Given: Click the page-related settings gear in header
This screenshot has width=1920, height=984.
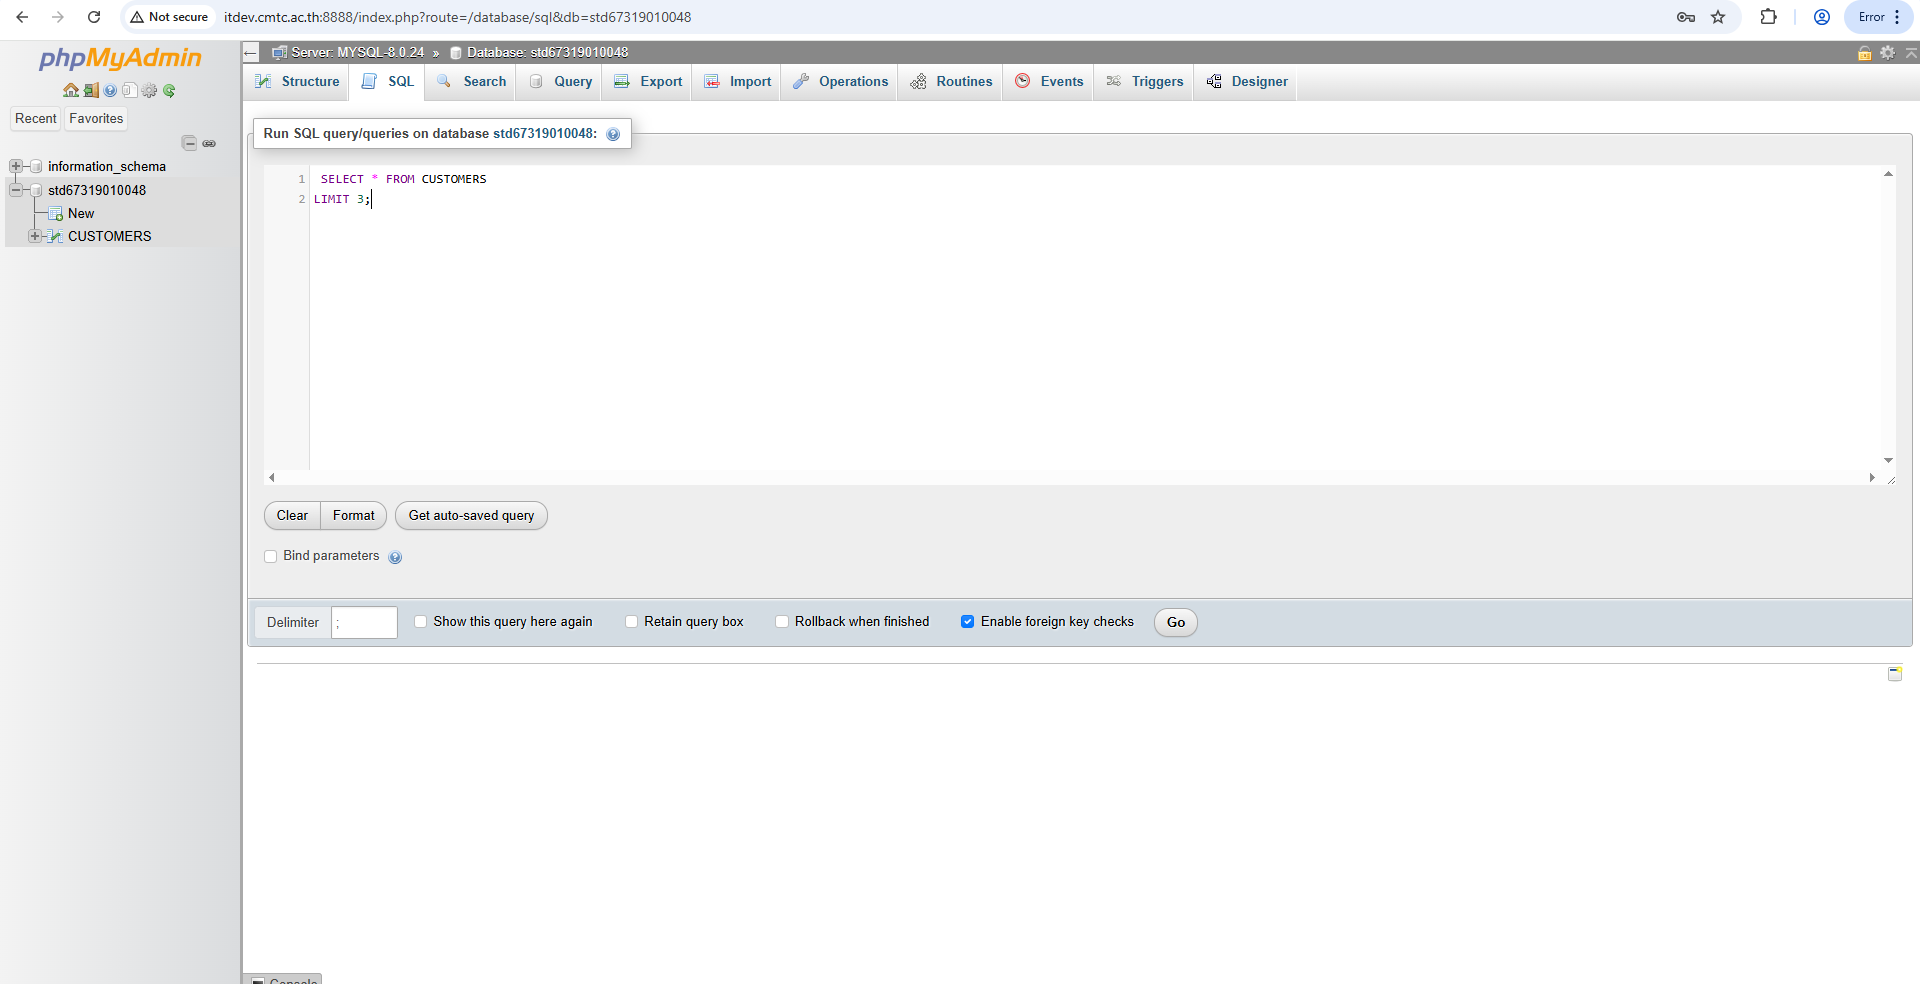Looking at the screenshot, I should pos(1887,53).
